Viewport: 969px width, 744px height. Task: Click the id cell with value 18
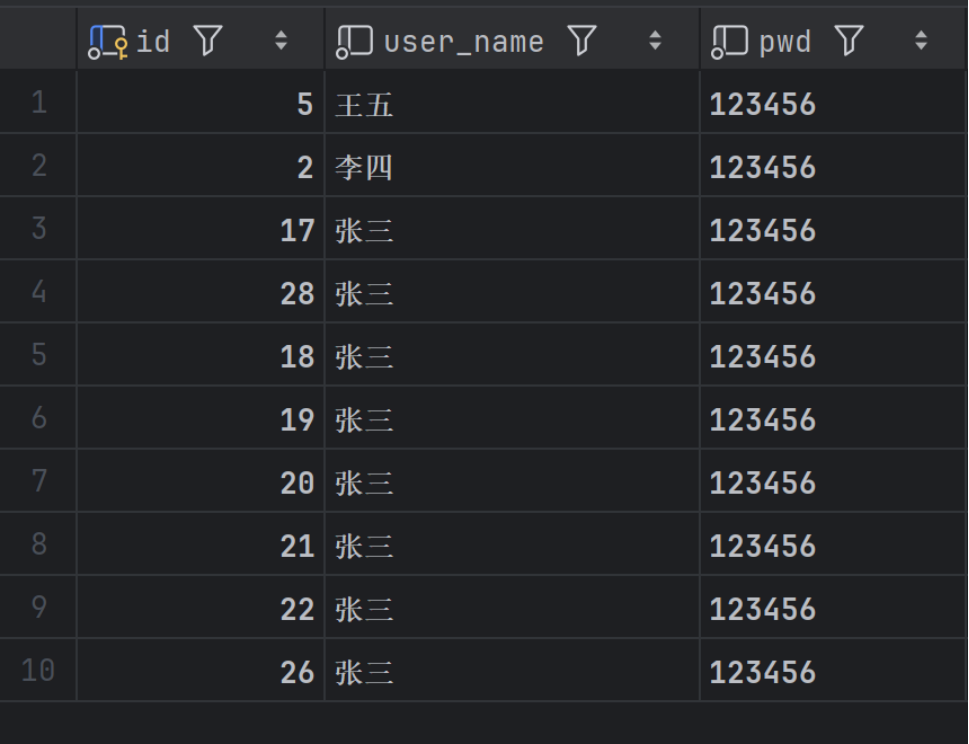point(201,355)
